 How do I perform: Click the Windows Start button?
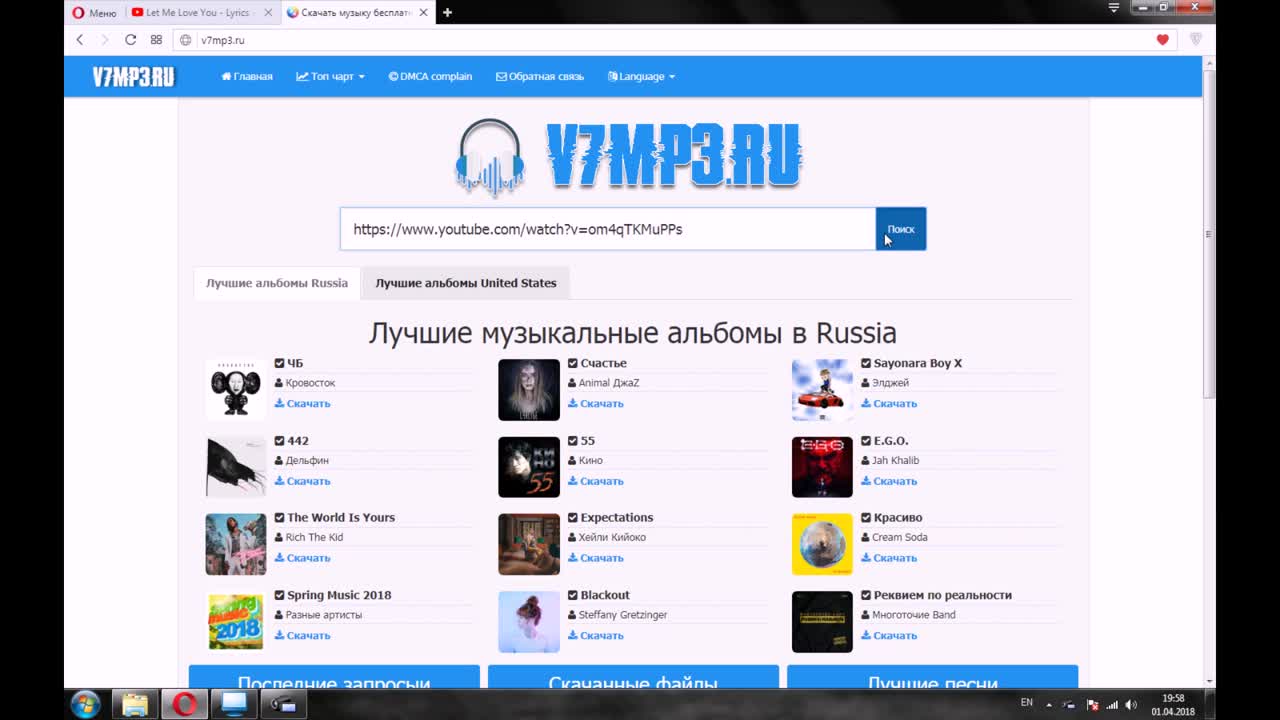coord(85,704)
